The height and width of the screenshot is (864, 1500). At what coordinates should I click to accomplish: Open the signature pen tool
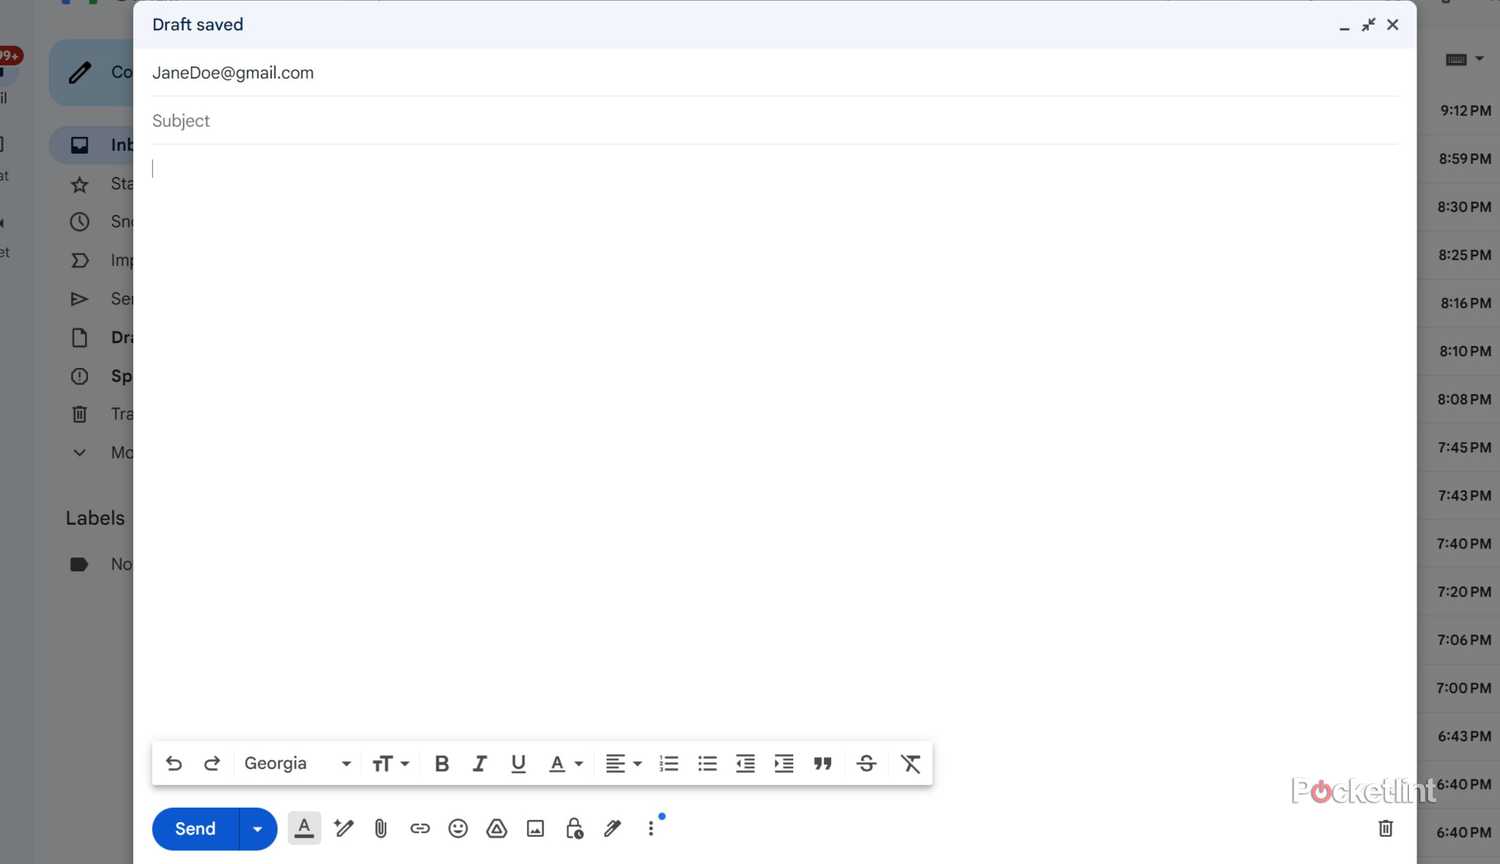[x=612, y=828]
